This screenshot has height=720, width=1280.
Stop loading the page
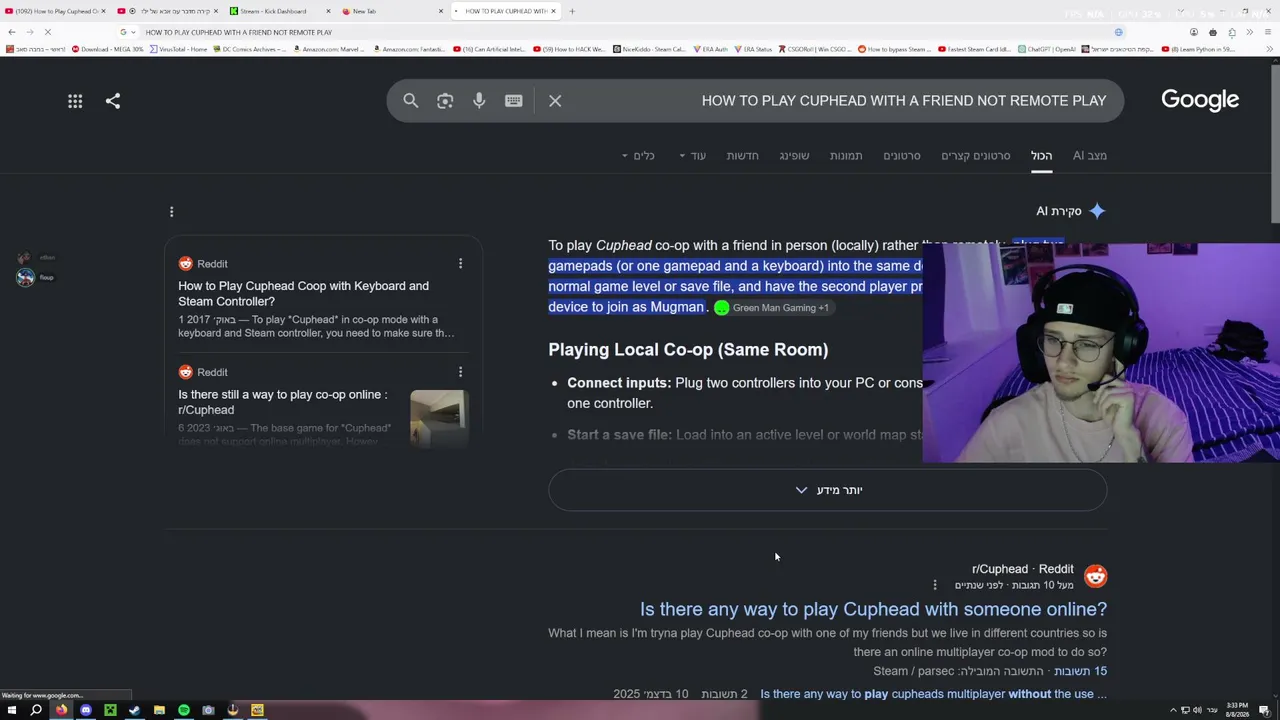47,32
